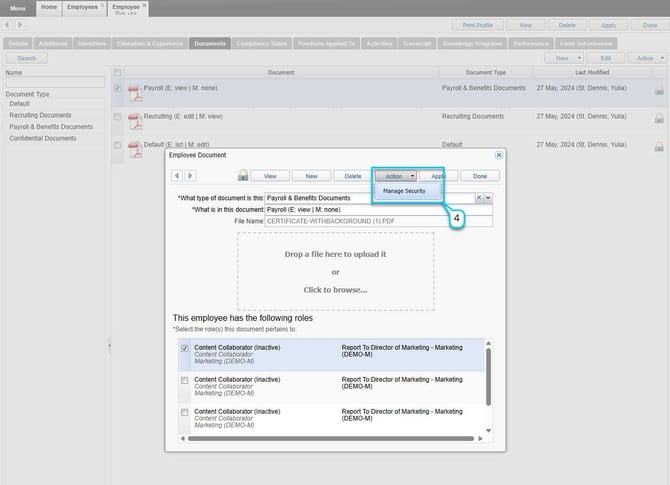Expand the document type dropdown arrow

pos(488,198)
